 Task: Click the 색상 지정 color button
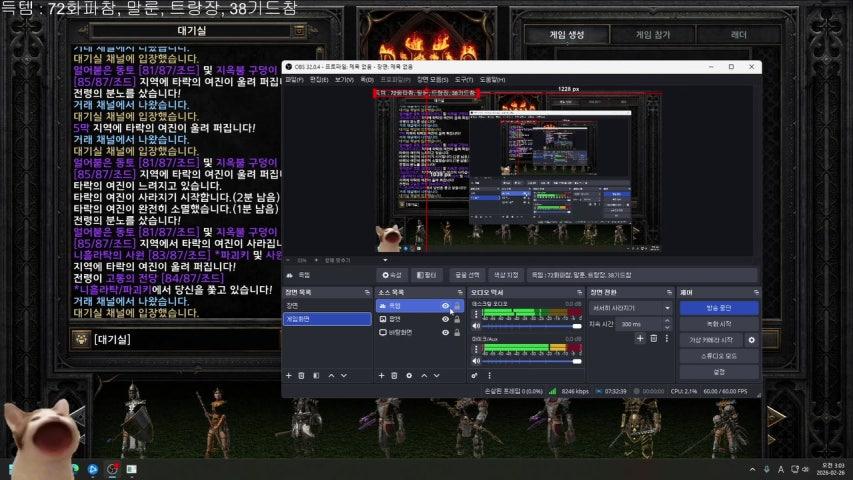(x=506, y=275)
